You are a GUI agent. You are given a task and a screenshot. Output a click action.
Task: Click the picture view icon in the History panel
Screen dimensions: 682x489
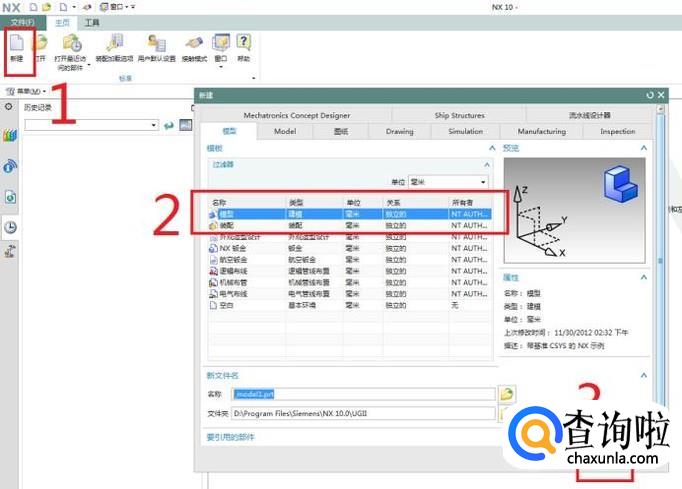pyautogui.click(x=186, y=125)
